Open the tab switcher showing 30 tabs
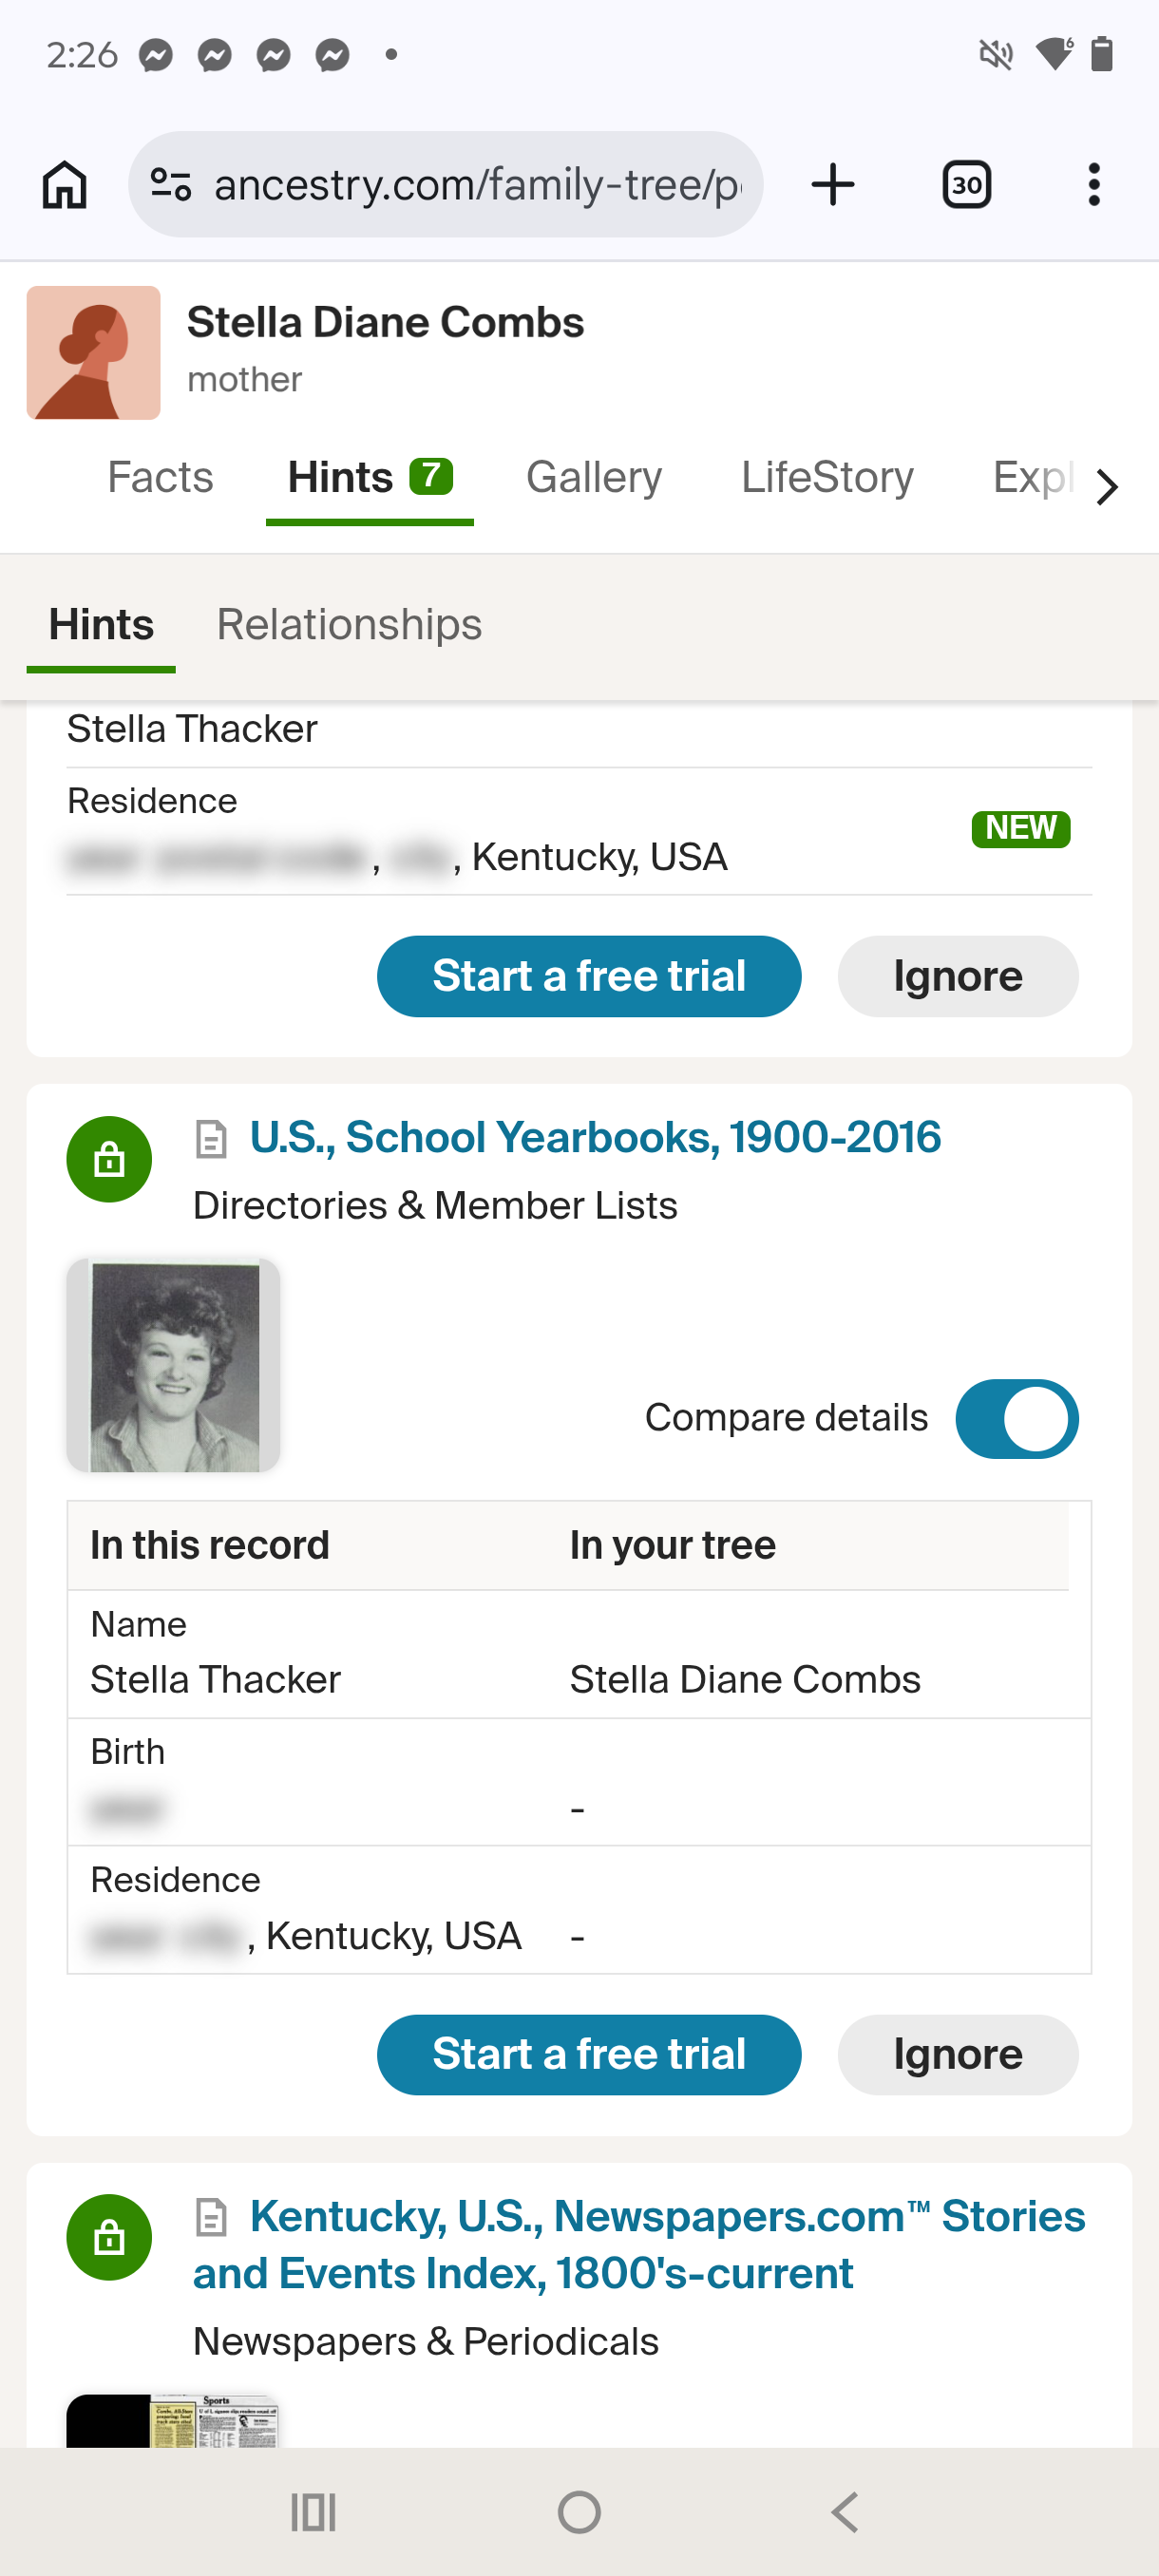The height and width of the screenshot is (2576, 1159). (x=966, y=185)
